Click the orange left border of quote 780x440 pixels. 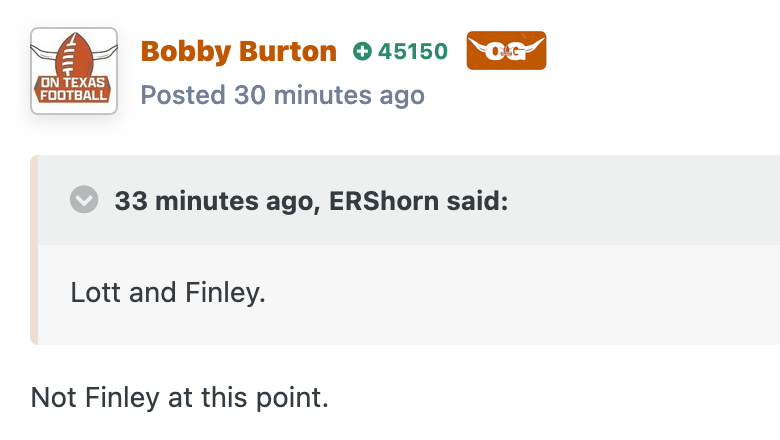click(34, 250)
